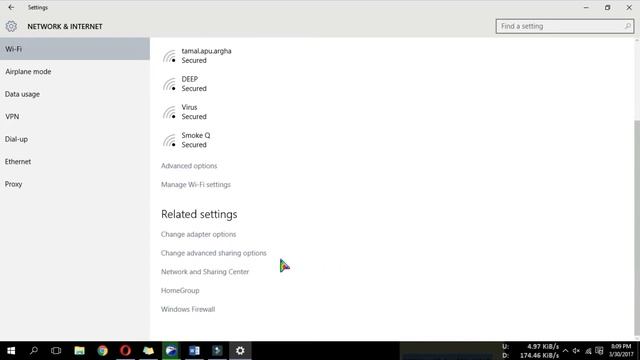Screen dimensions: 640x360
Task: Click the gear icon beside Network & Internet
Action: (11, 27)
